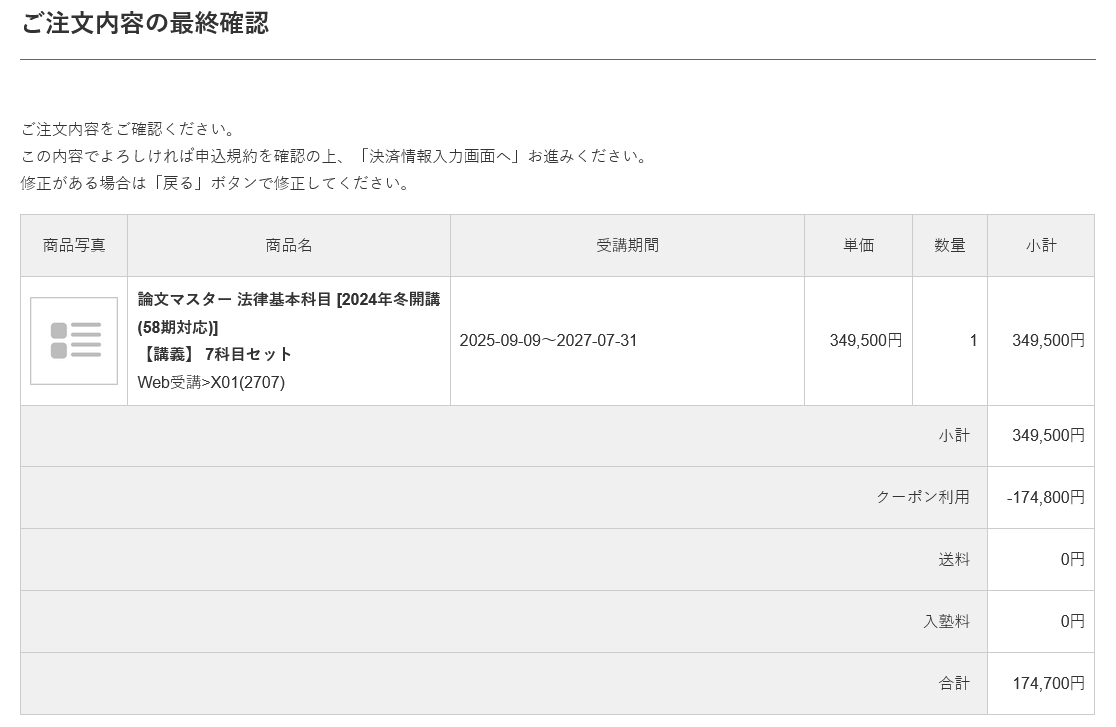Image resolution: width=1116 pixels, height=727 pixels.
Task: Click the 商品名 column header
Action: pyautogui.click(x=289, y=245)
